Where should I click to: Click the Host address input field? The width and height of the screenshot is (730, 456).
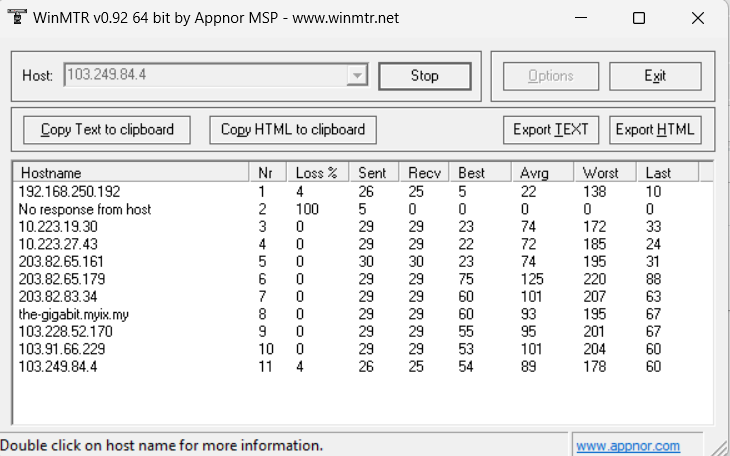point(205,76)
